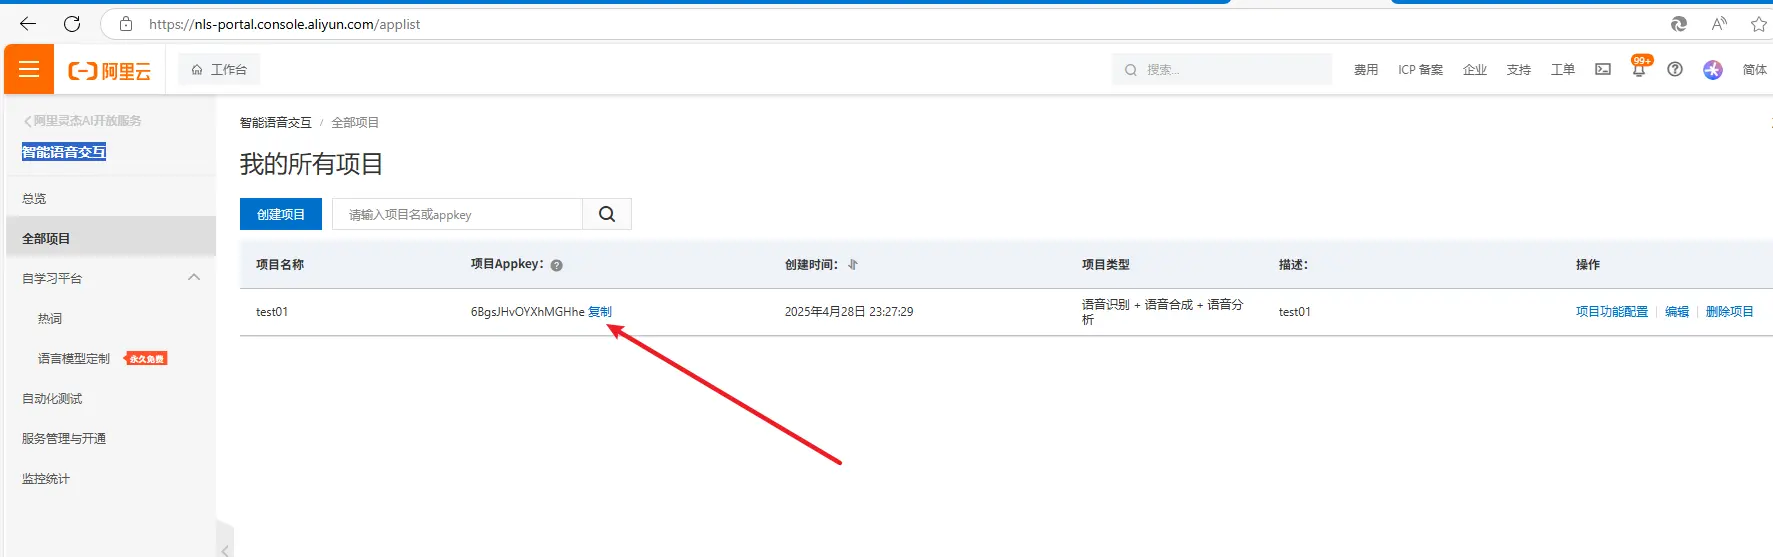
Task: Open the 简体 language dropdown
Action: pyautogui.click(x=1754, y=69)
